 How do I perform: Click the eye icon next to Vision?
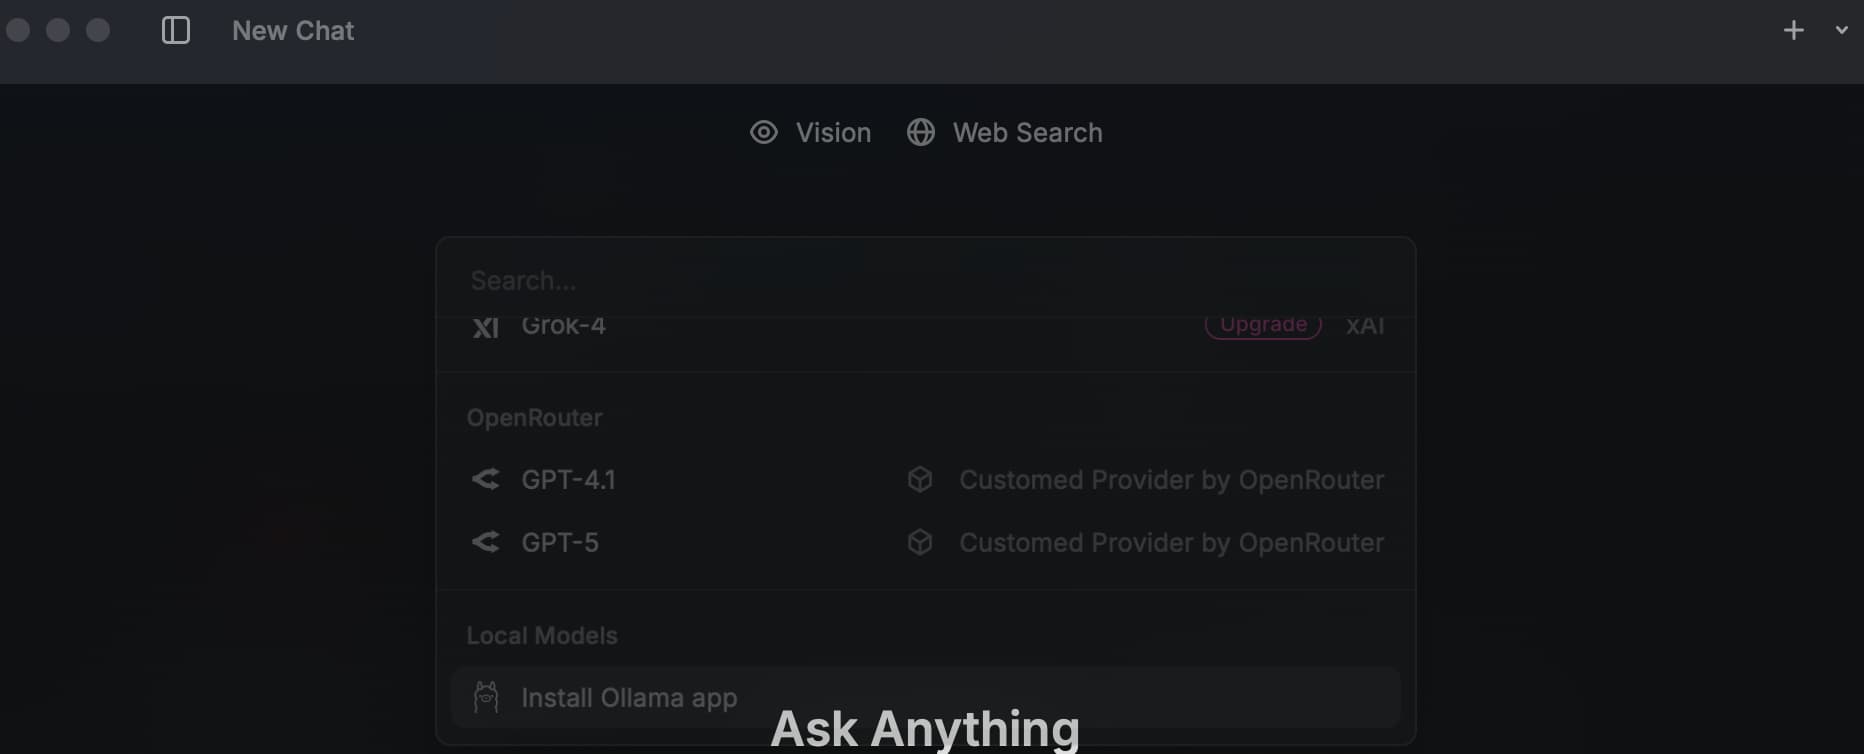(764, 132)
